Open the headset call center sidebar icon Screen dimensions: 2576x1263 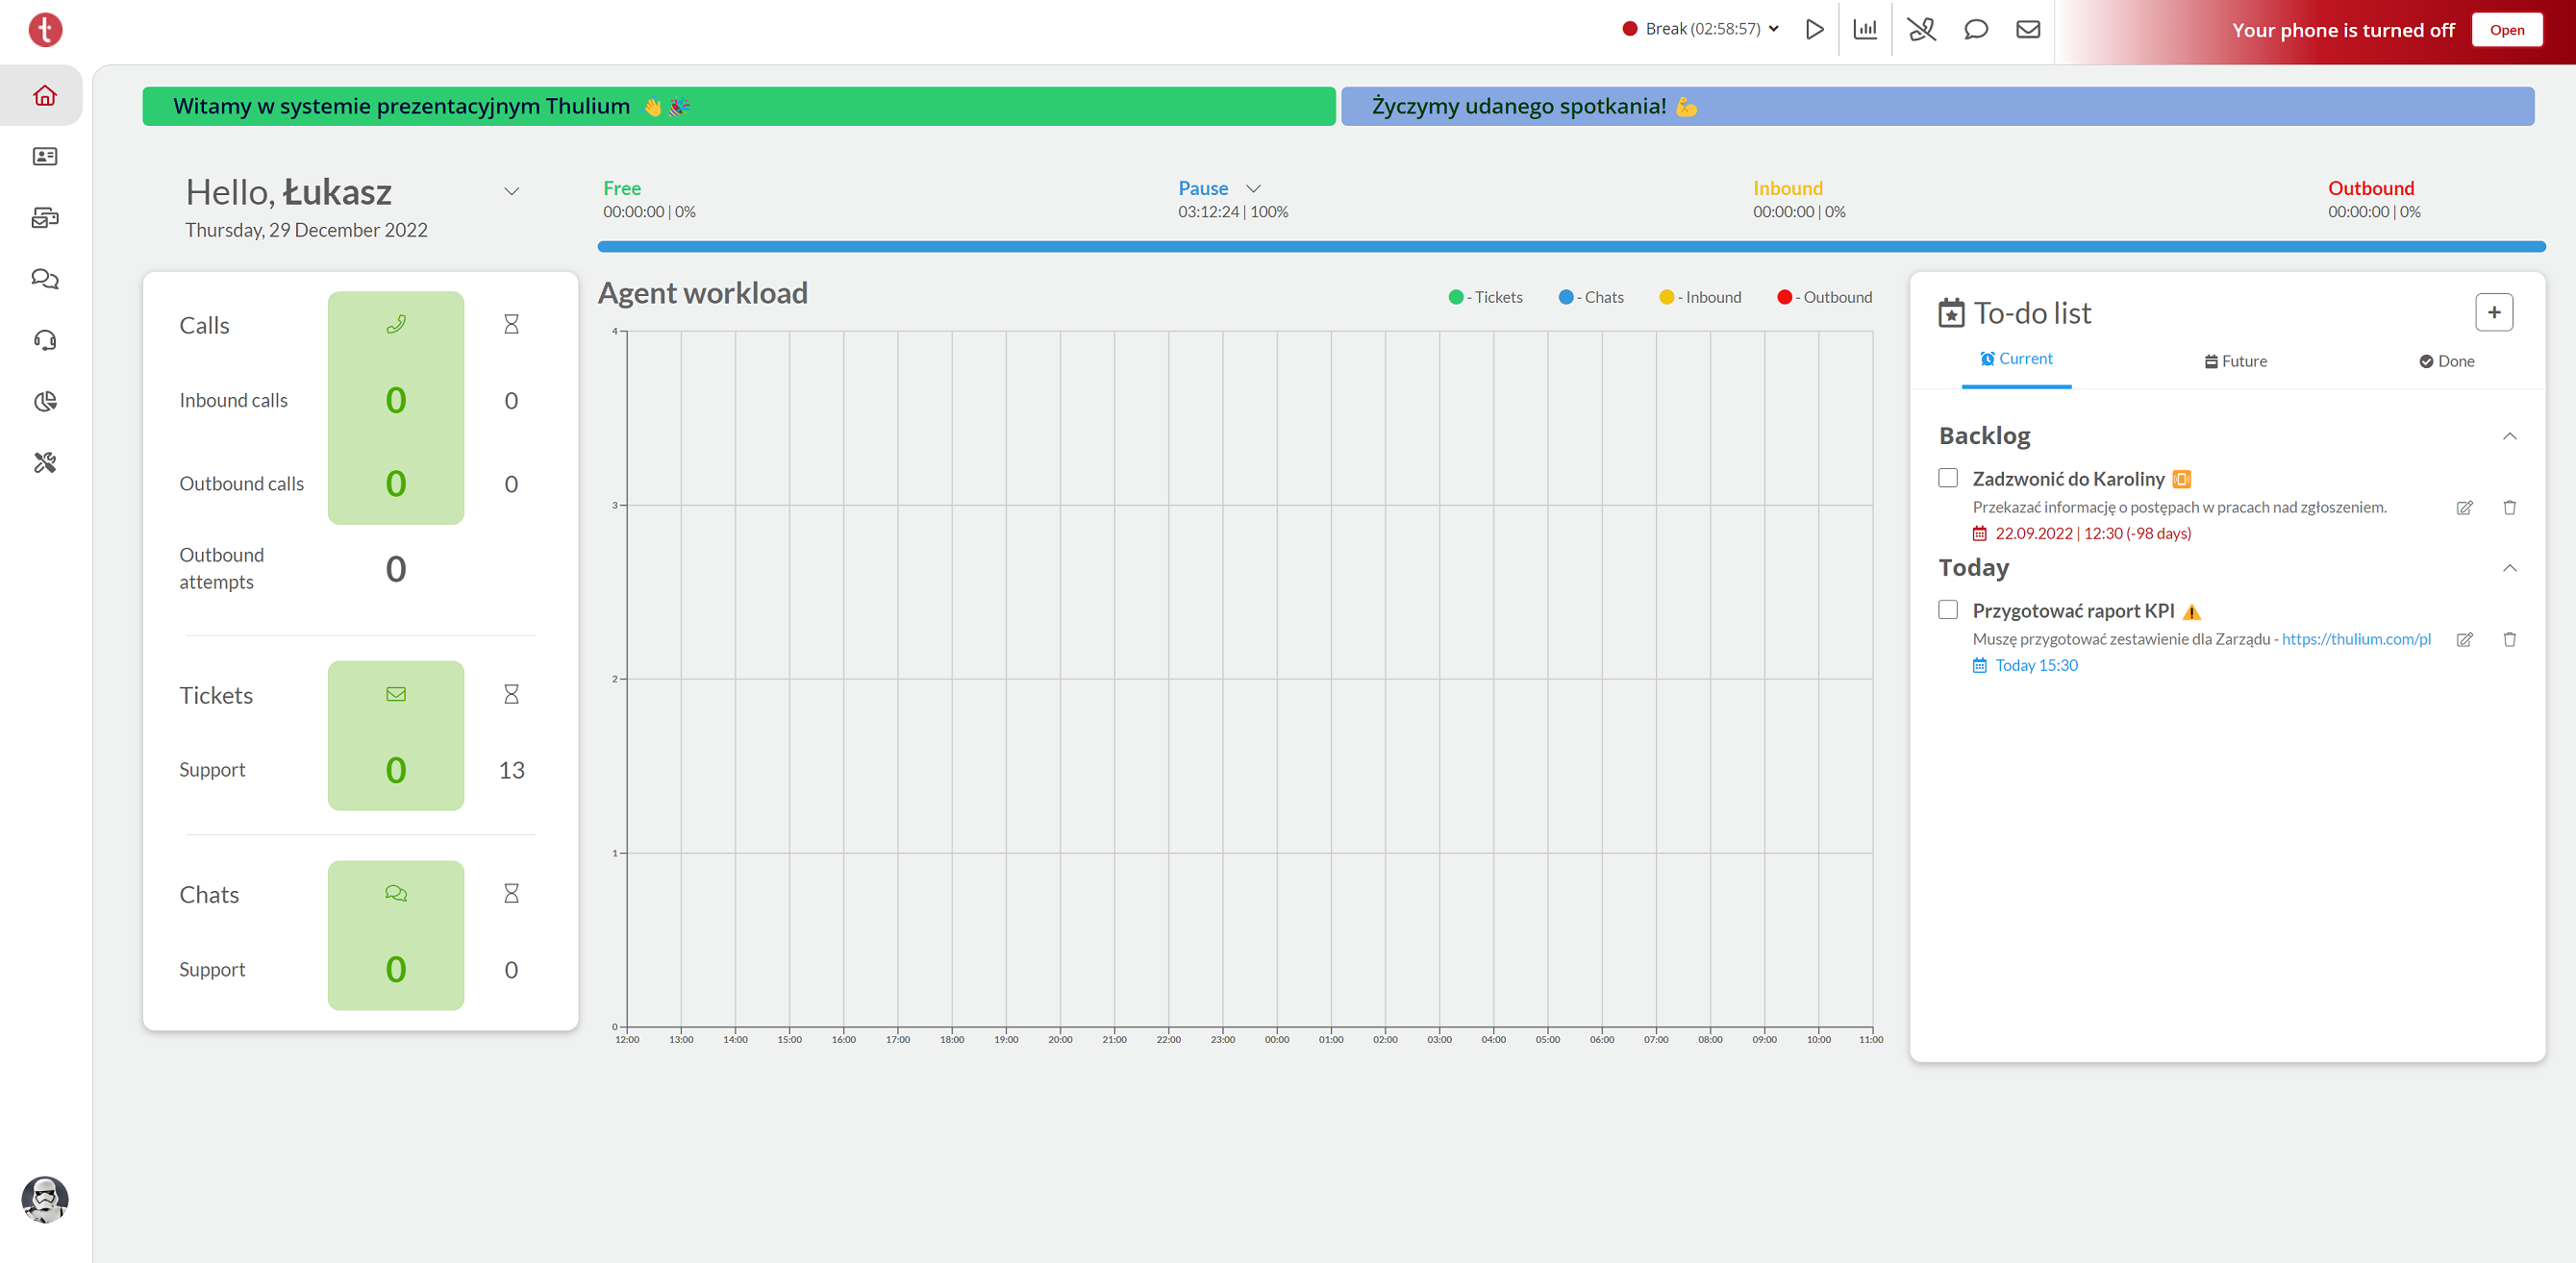pos(45,340)
